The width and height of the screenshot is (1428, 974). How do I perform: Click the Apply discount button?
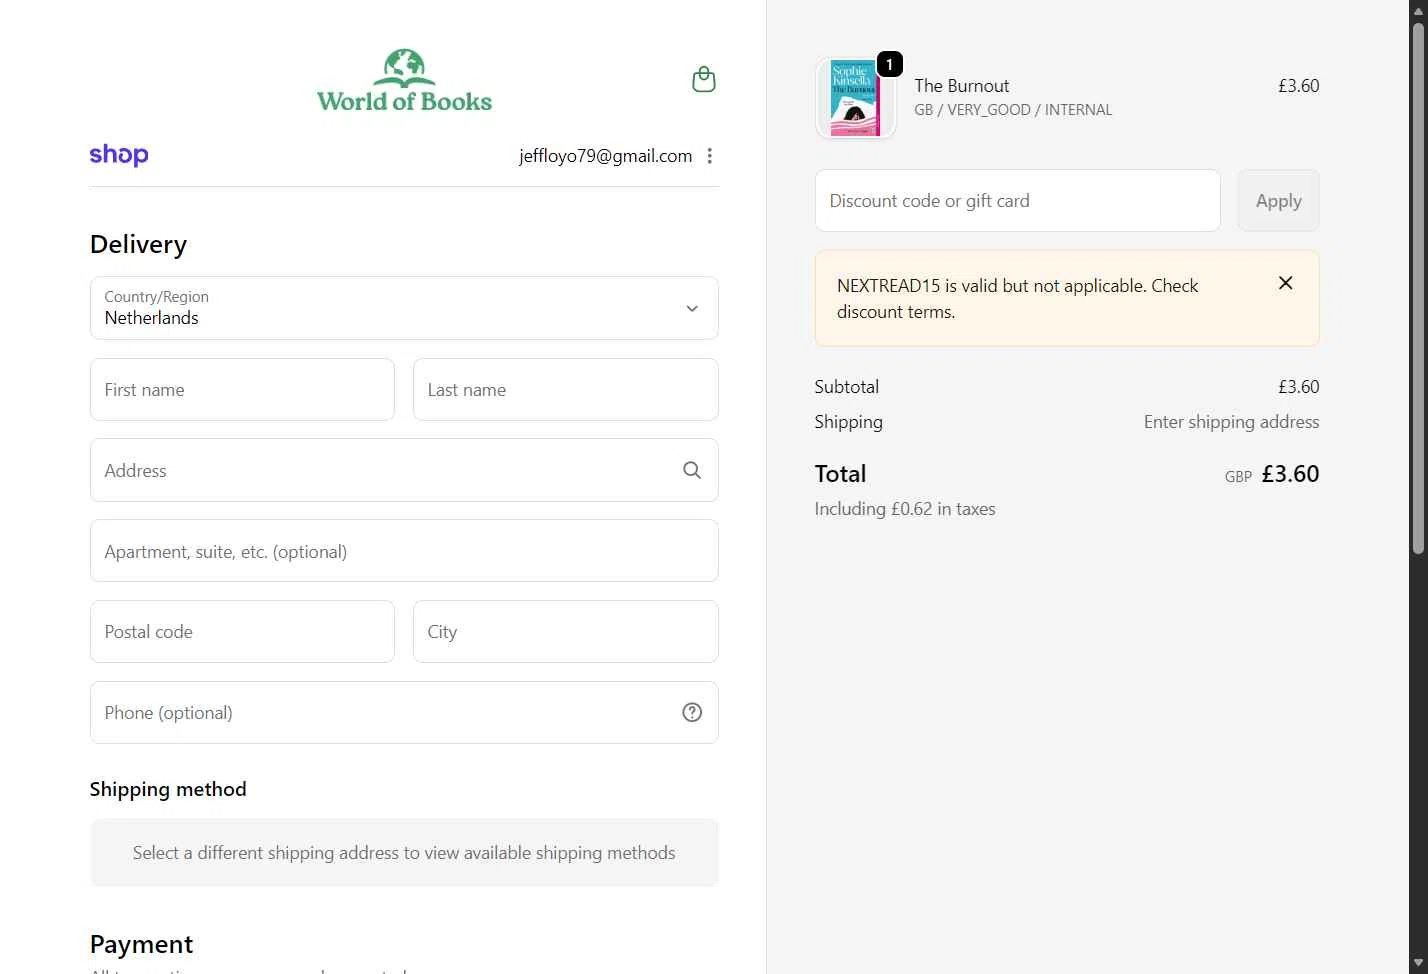coord(1278,200)
